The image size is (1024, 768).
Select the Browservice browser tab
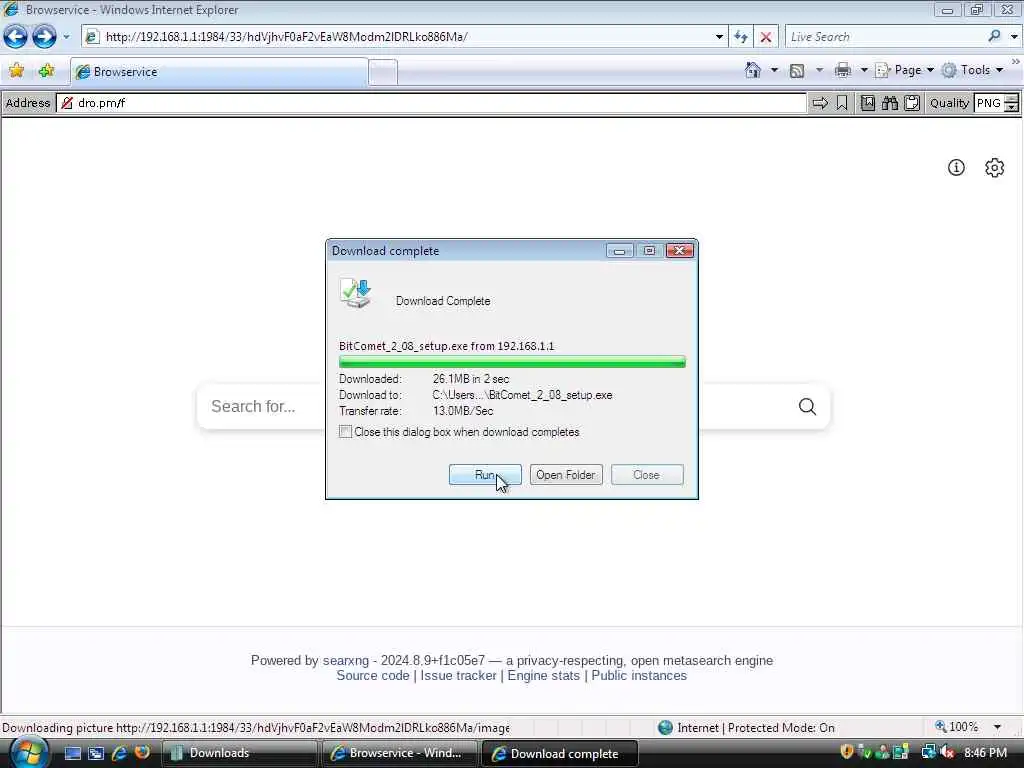coord(219,72)
